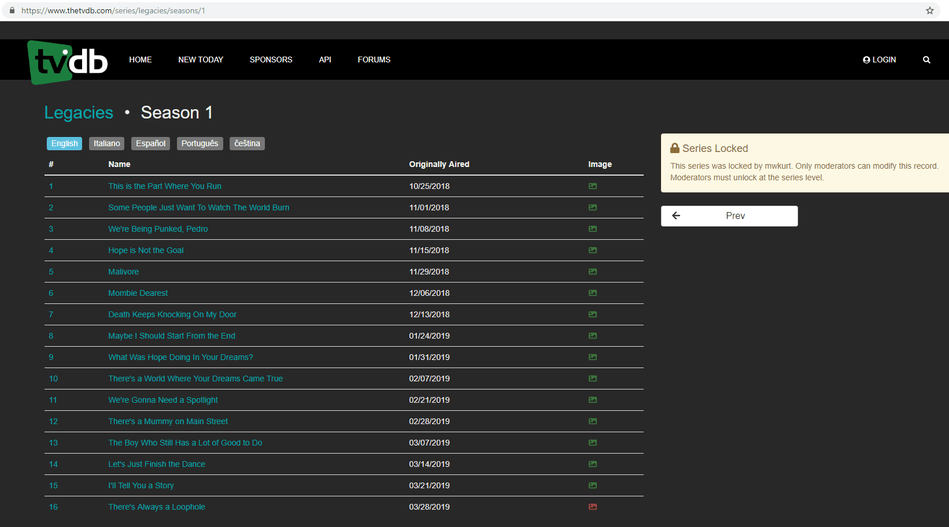Open I'll Tell You a Story link
The height and width of the screenshot is (527, 949).
(141, 485)
